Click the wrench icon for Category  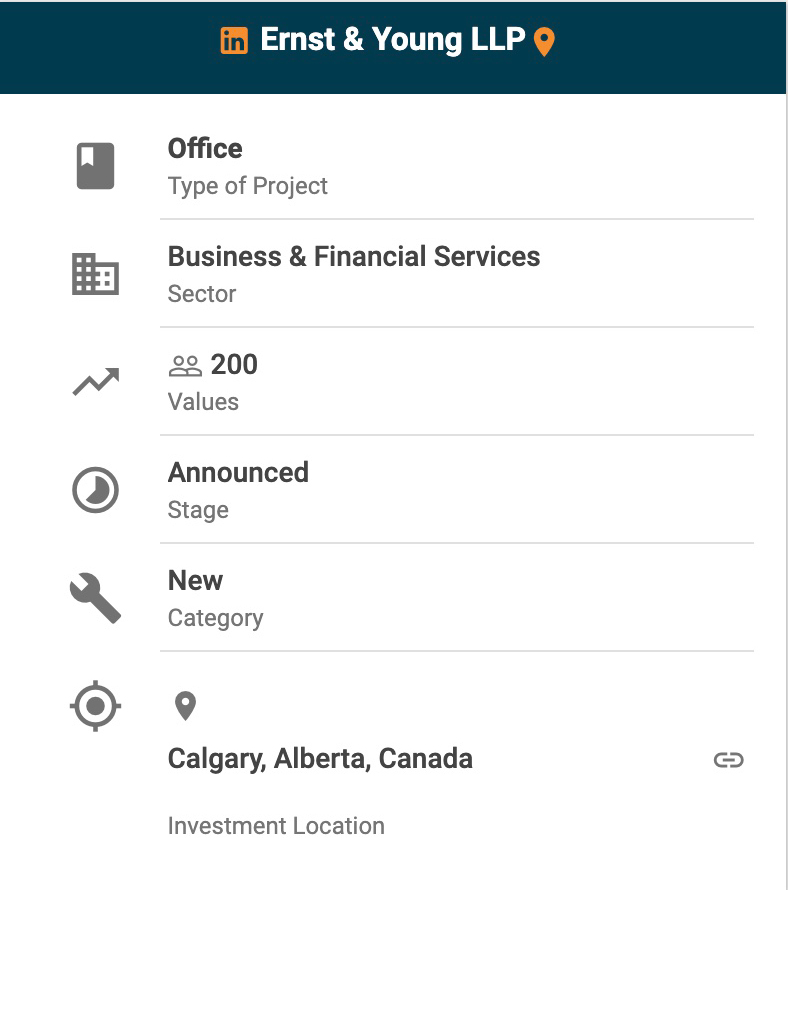96,598
